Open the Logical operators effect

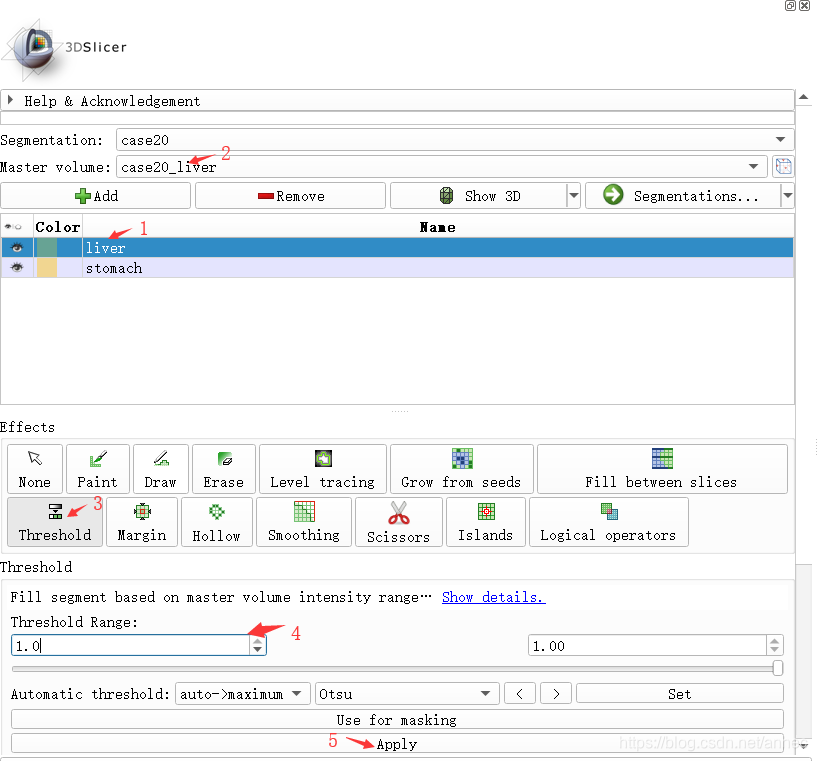click(609, 522)
